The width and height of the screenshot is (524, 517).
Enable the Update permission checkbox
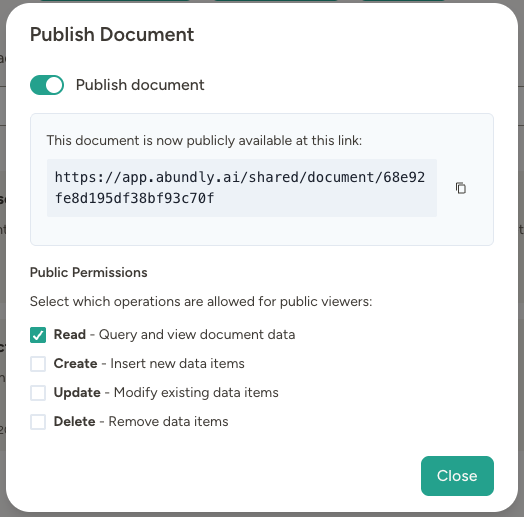pyautogui.click(x=38, y=393)
